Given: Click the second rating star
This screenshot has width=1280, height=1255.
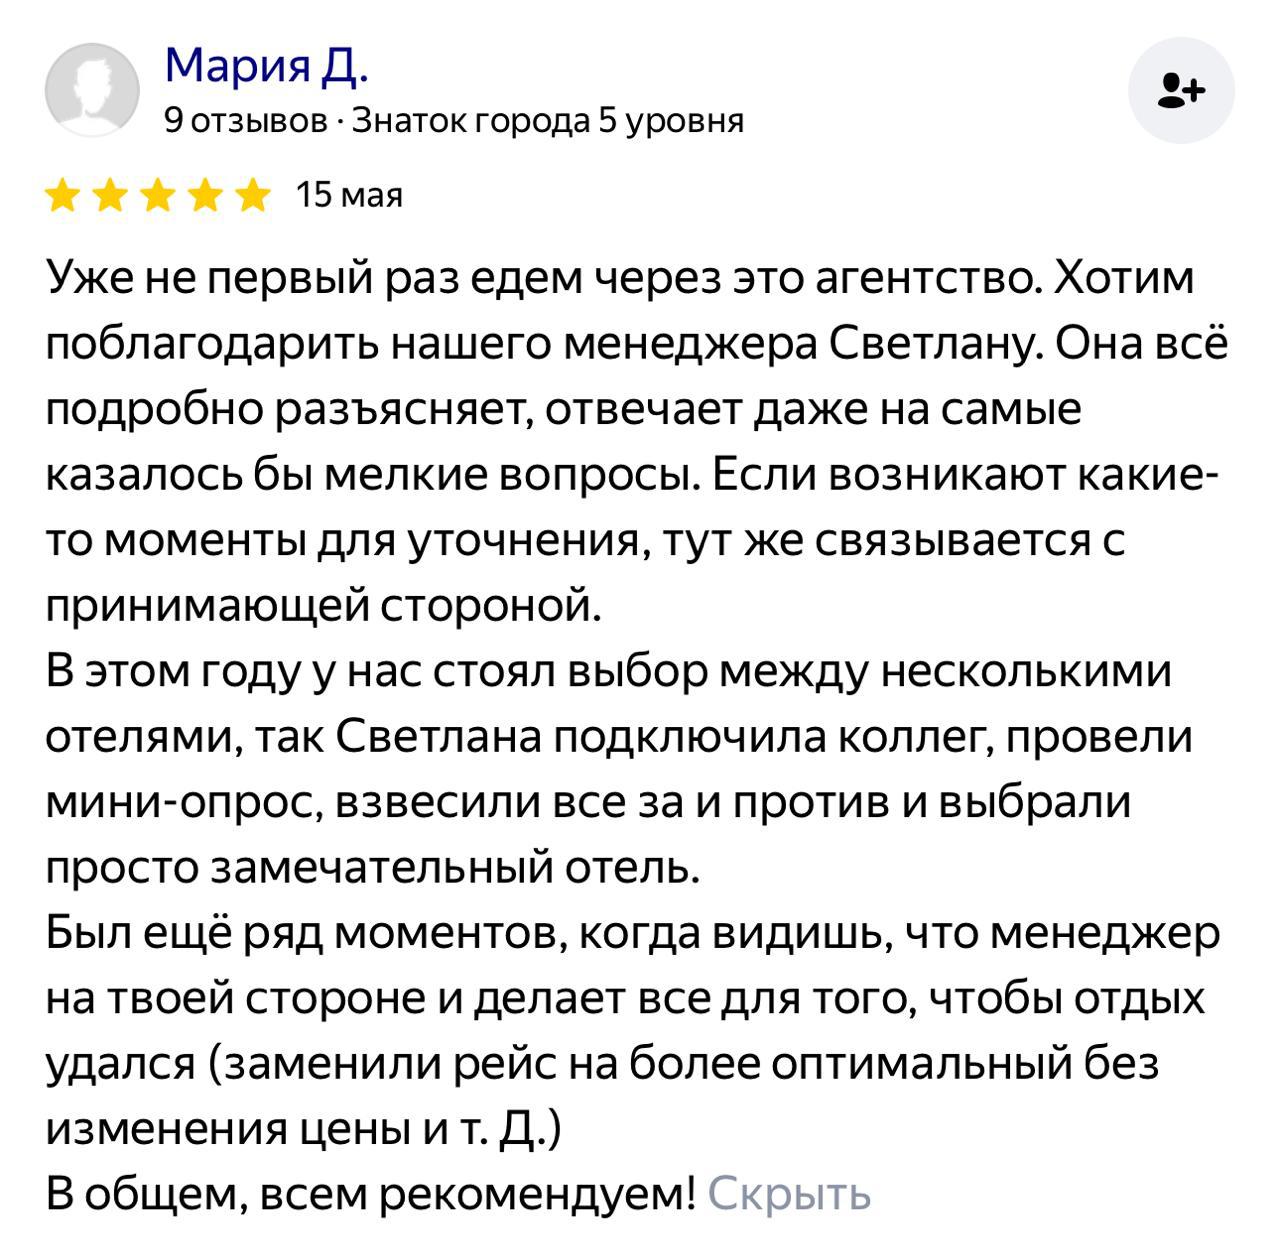Looking at the screenshot, I should [111, 196].
